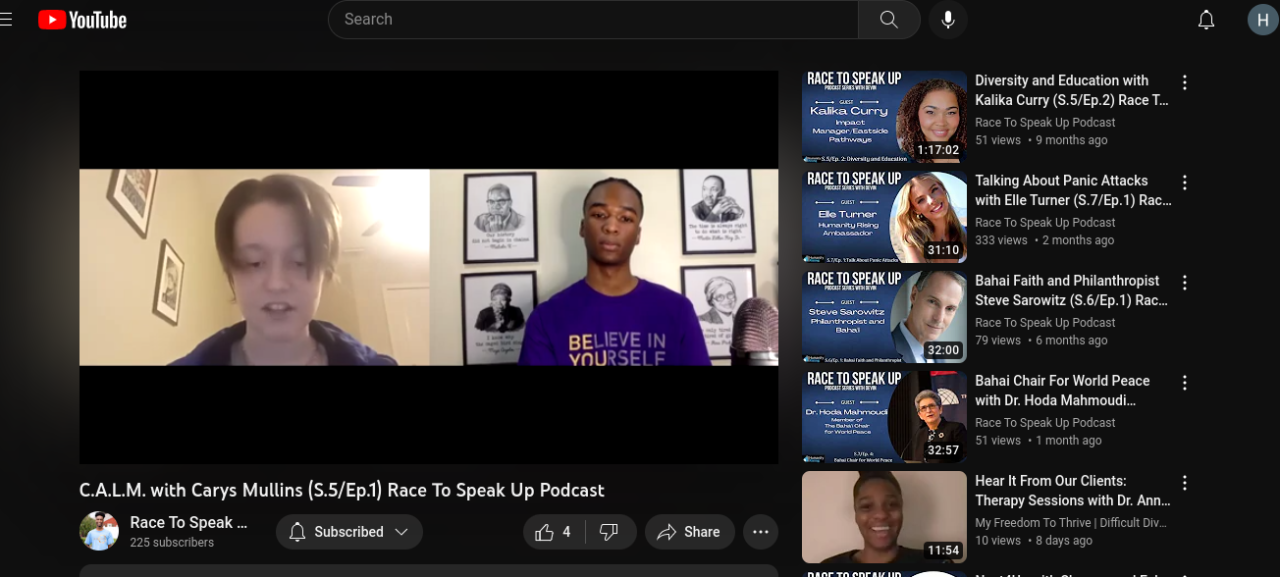Image resolution: width=1280 pixels, height=577 pixels.
Task: Open the hamburger guide menu
Action: 6,19
